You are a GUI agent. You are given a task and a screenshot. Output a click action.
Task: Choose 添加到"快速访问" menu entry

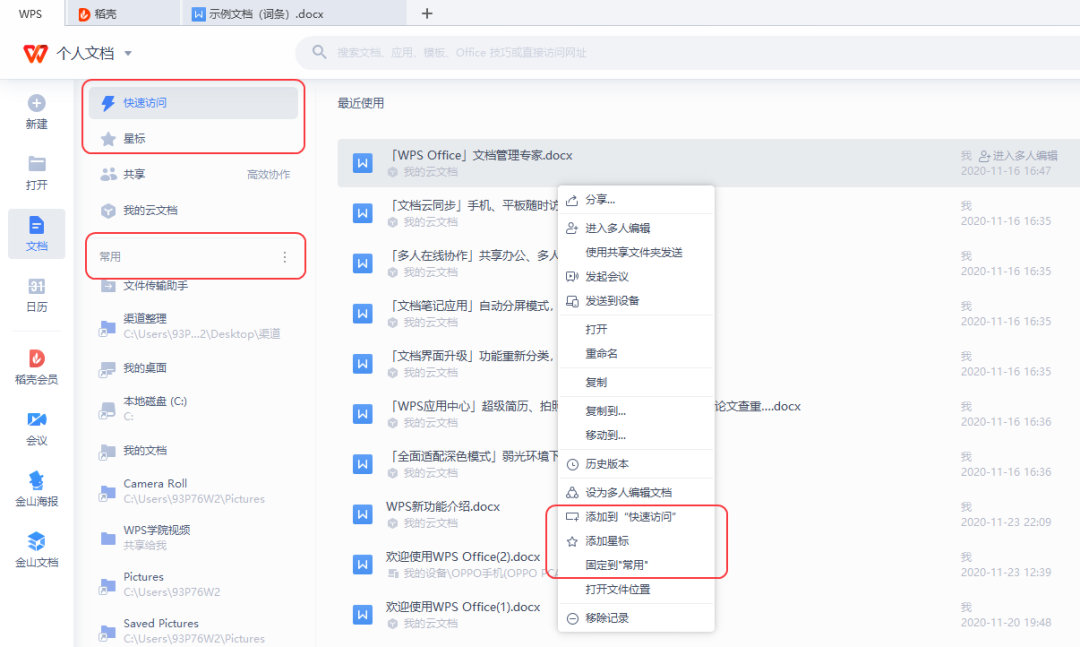636,517
